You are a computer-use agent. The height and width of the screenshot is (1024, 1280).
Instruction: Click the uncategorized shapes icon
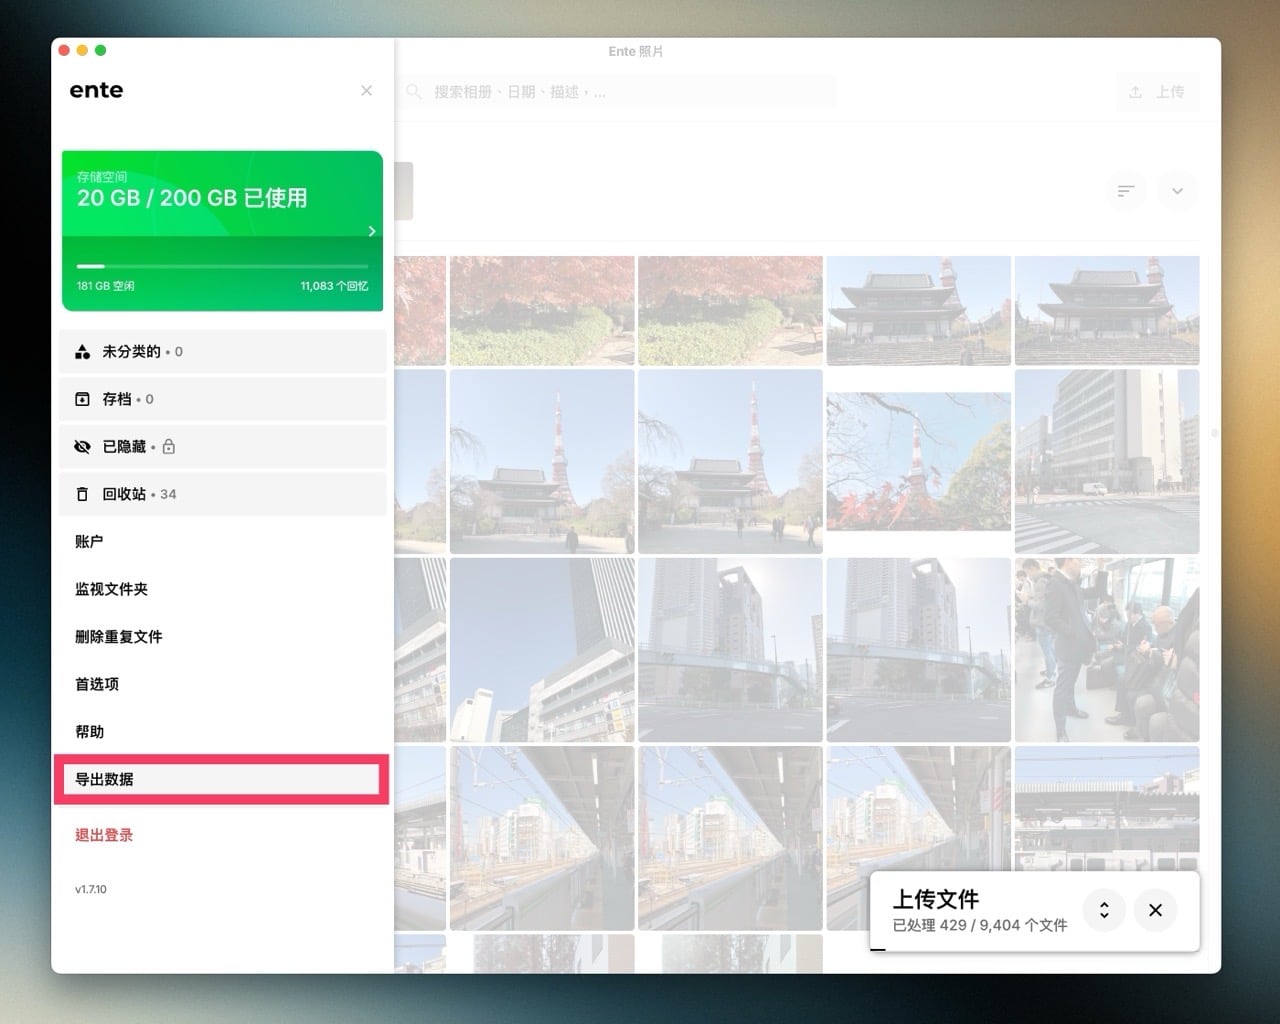[82, 352]
